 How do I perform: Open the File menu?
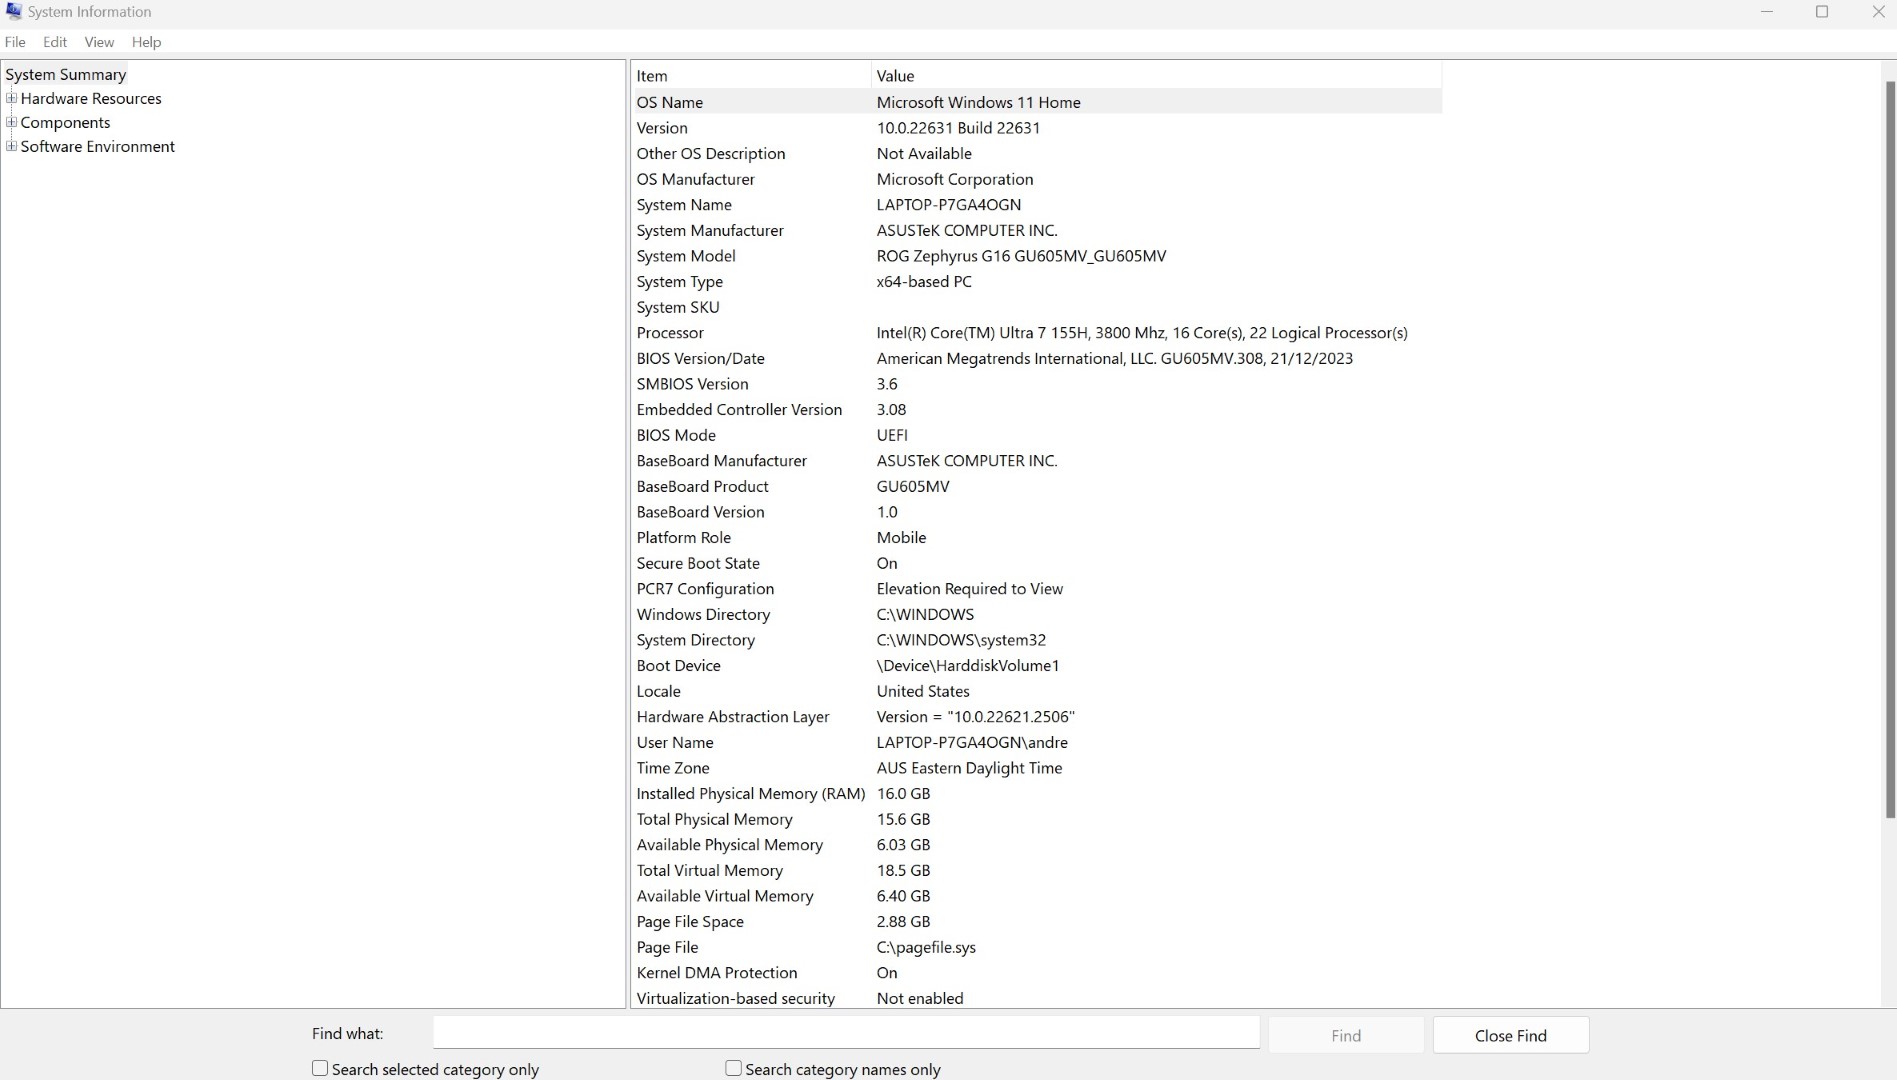[15, 42]
